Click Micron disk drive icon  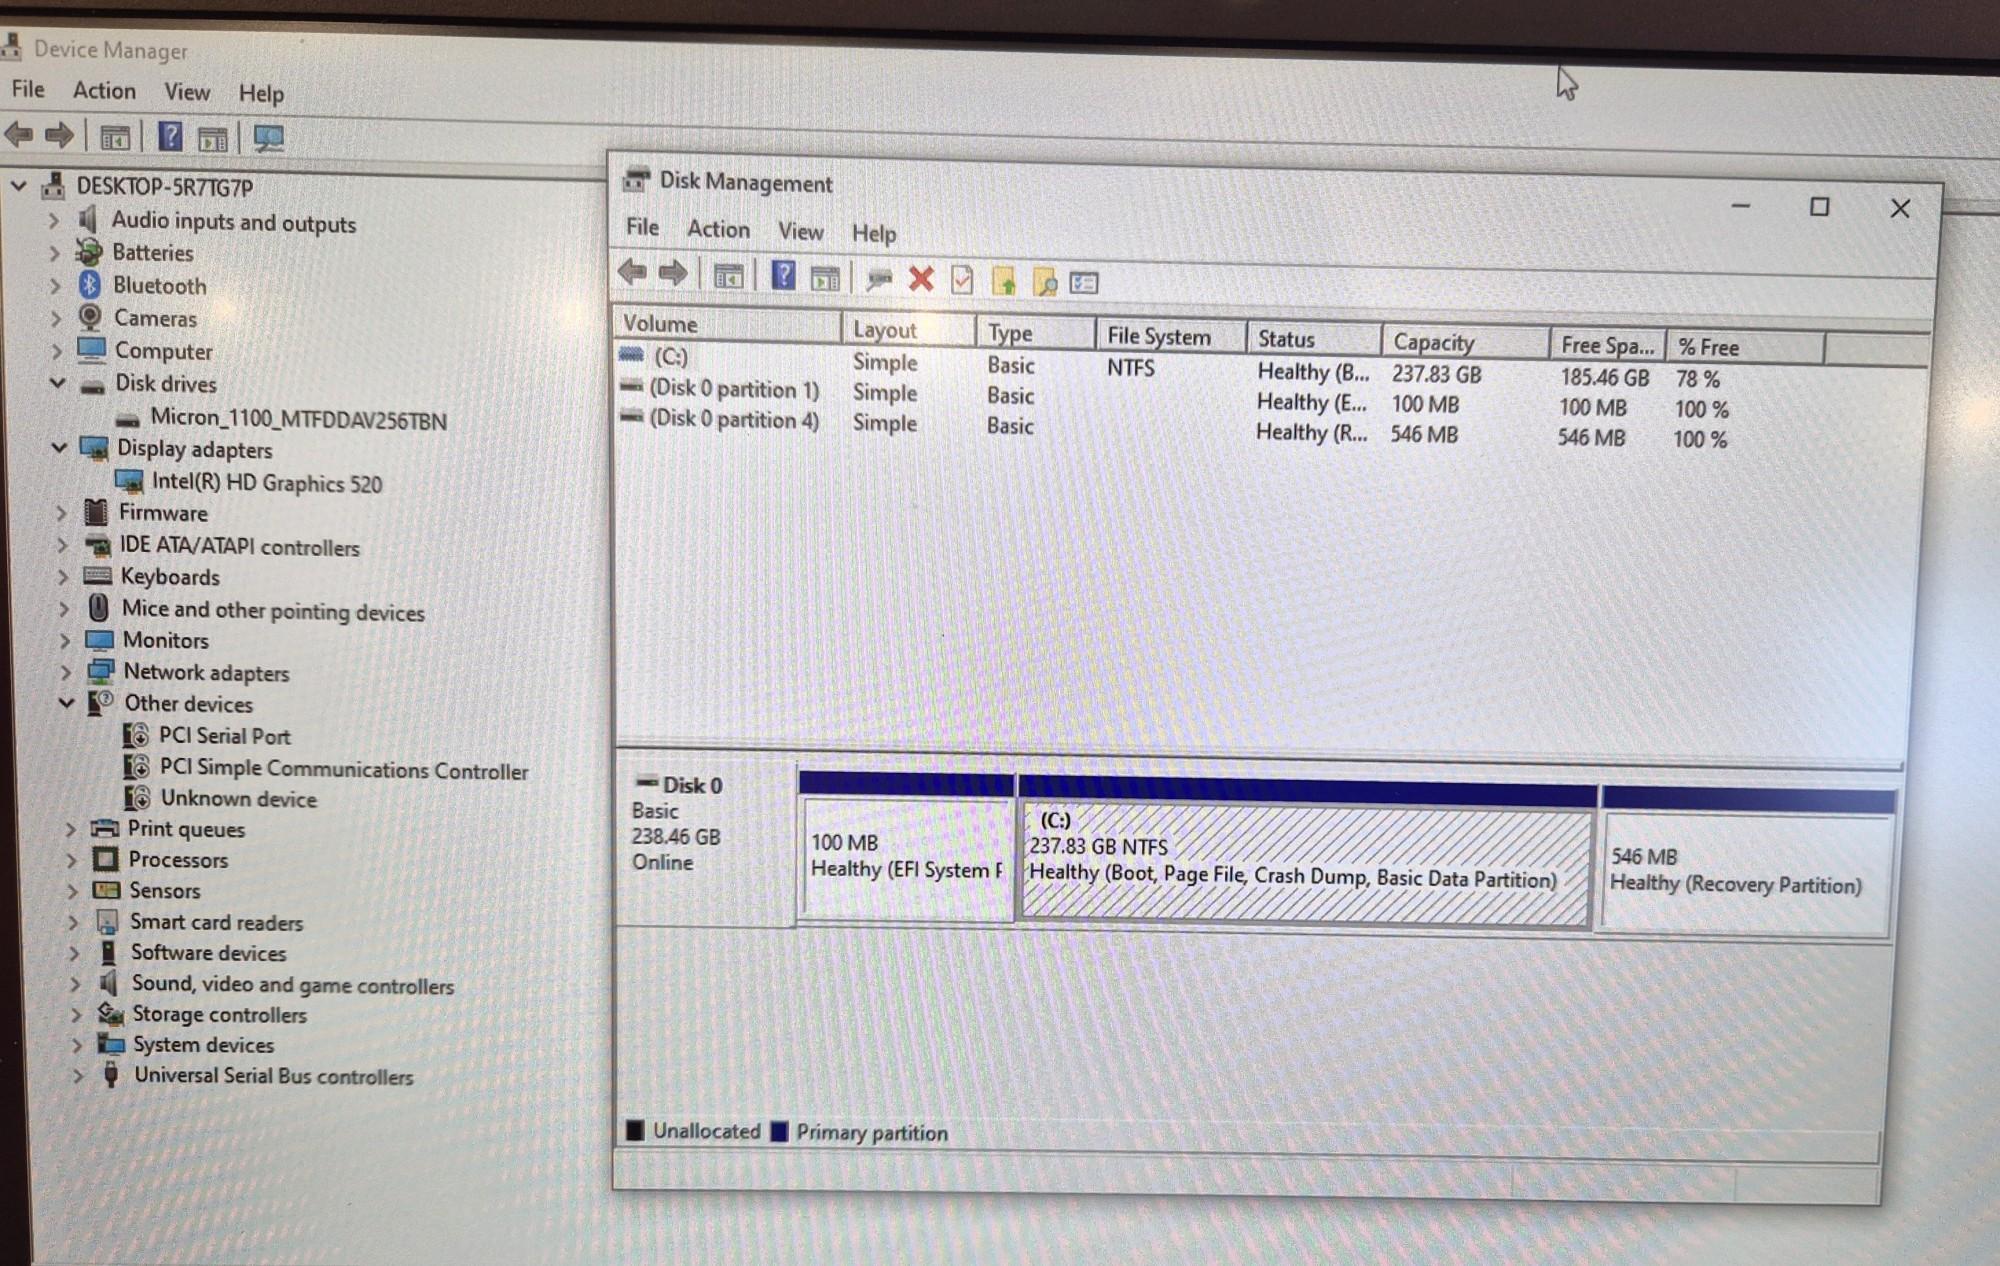(127, 419)
